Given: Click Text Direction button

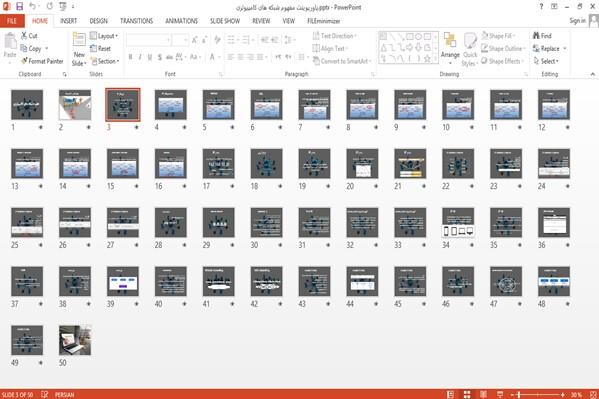Looking at the screenshot, I should pyautogui.click(x=335, y=36).
